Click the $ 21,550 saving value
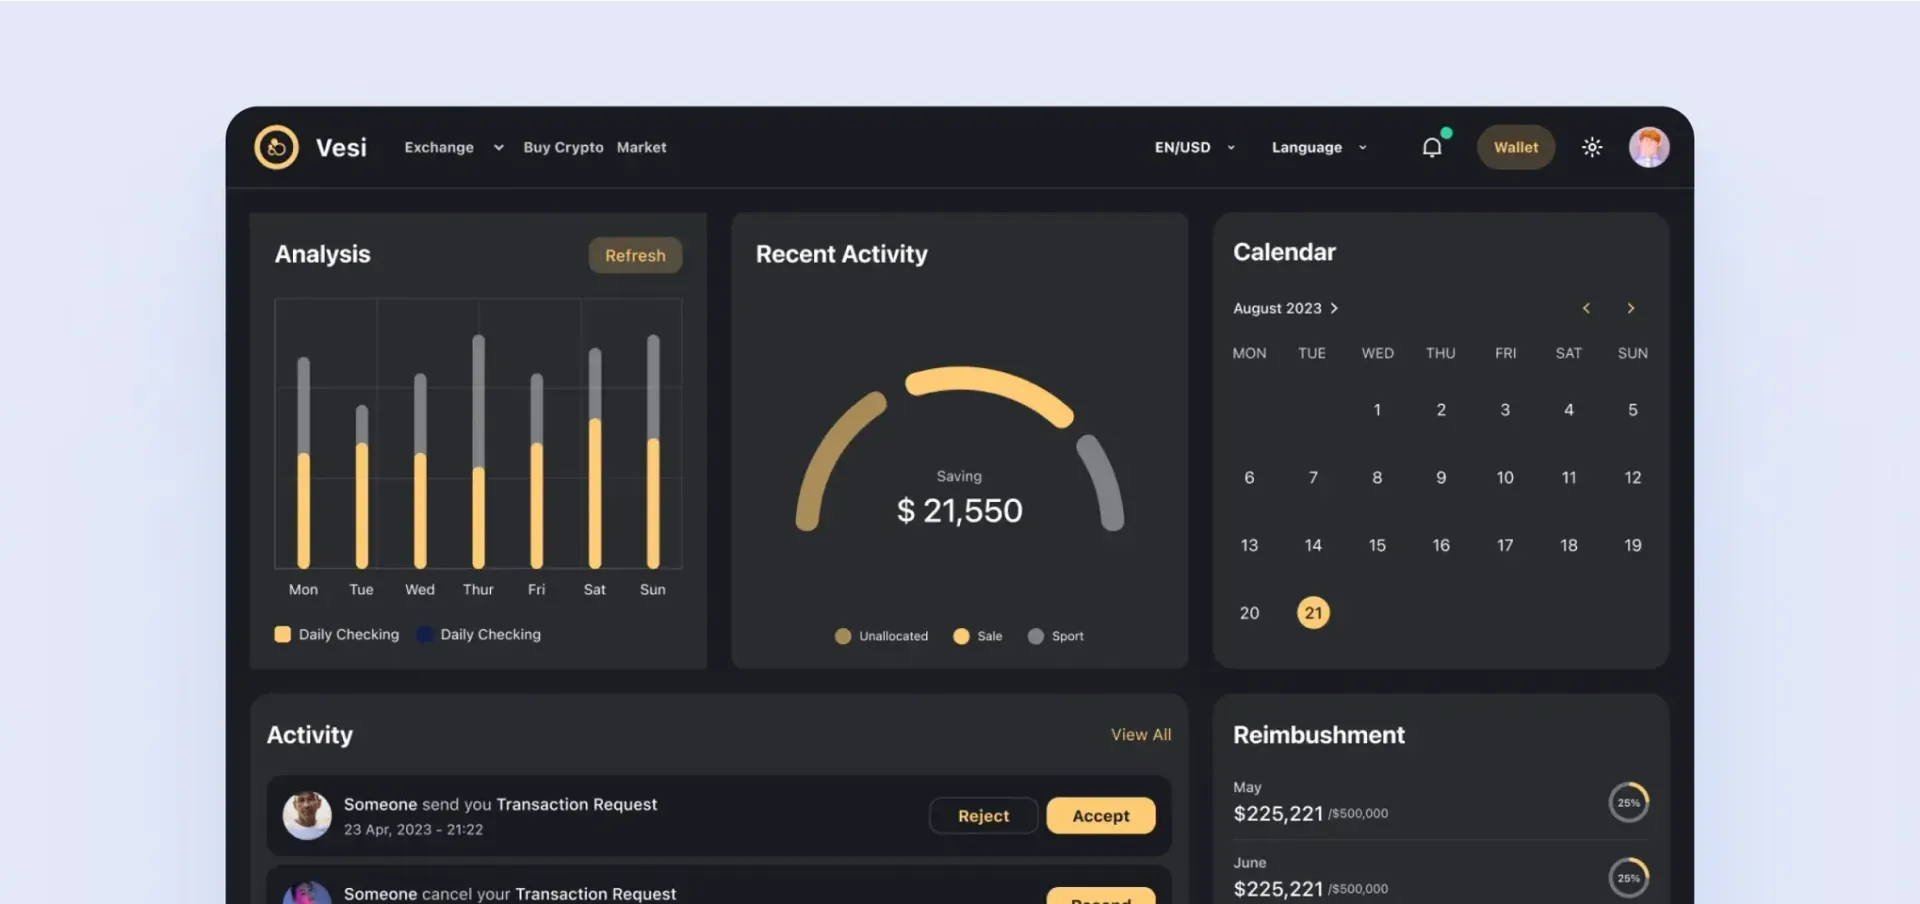This screenshot has width=1920, height=904. [959, 511]
